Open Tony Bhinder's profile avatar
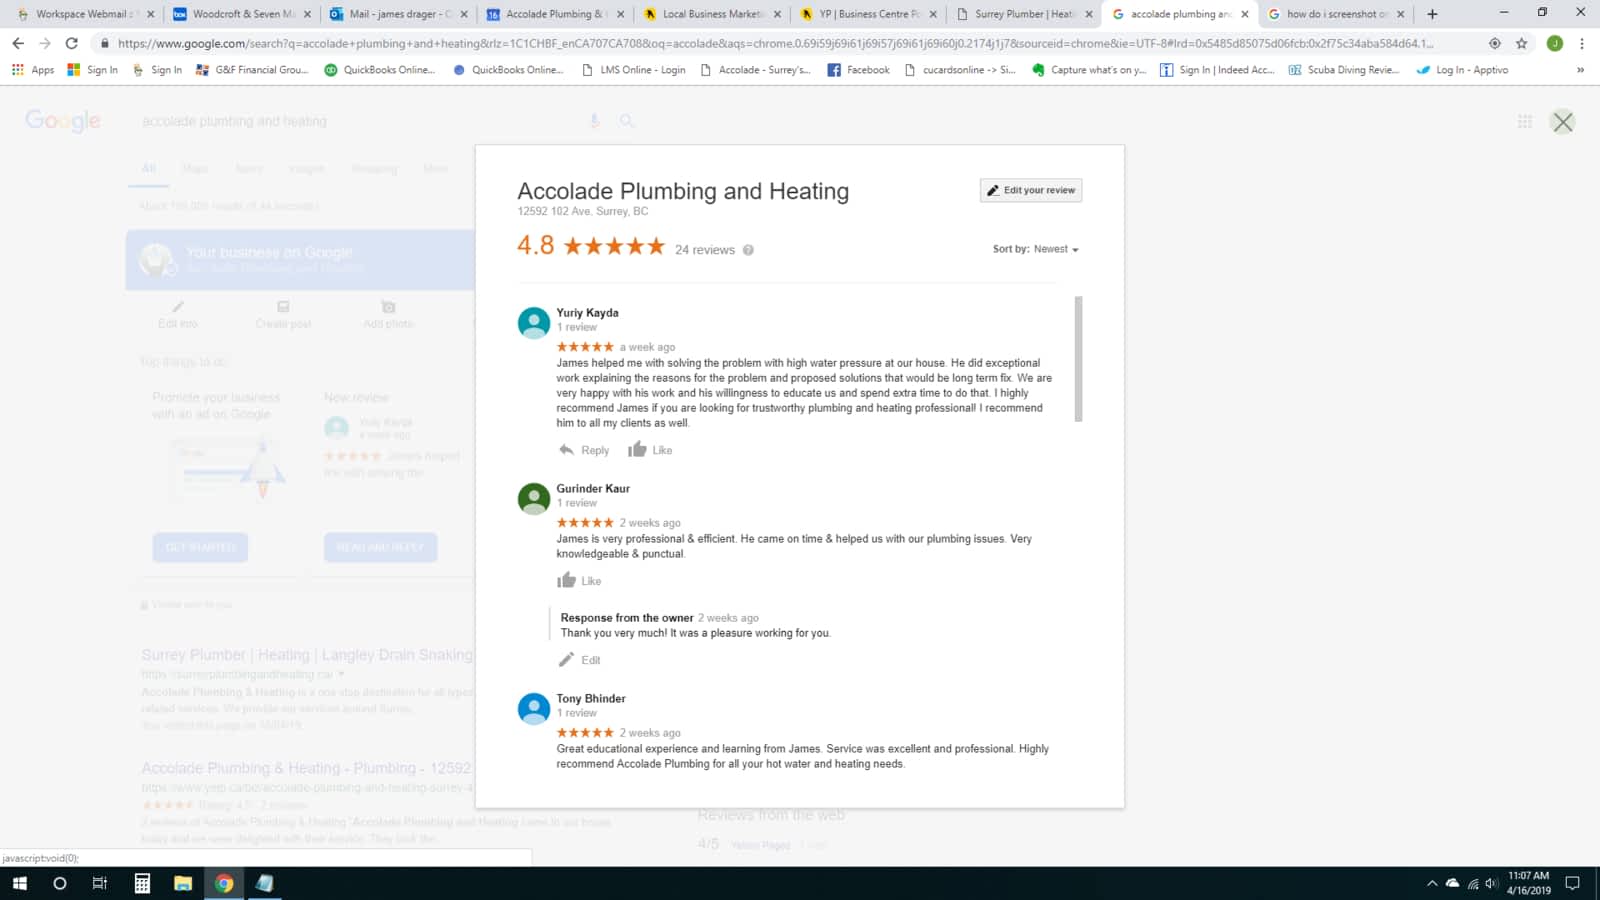The height and width of the screenshot is (900, 1600). [x=533, y=708]
